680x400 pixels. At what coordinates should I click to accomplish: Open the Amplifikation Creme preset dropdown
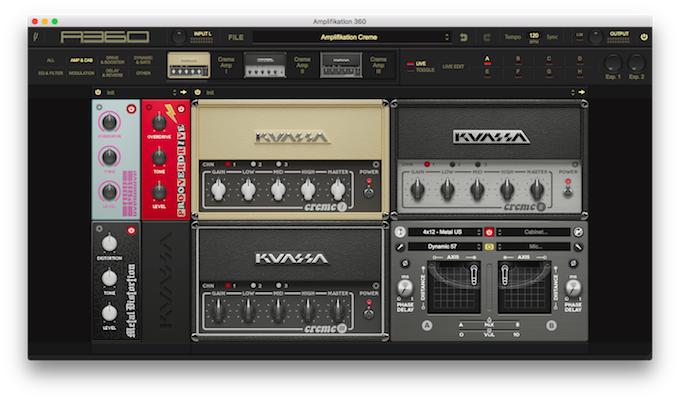352,37
